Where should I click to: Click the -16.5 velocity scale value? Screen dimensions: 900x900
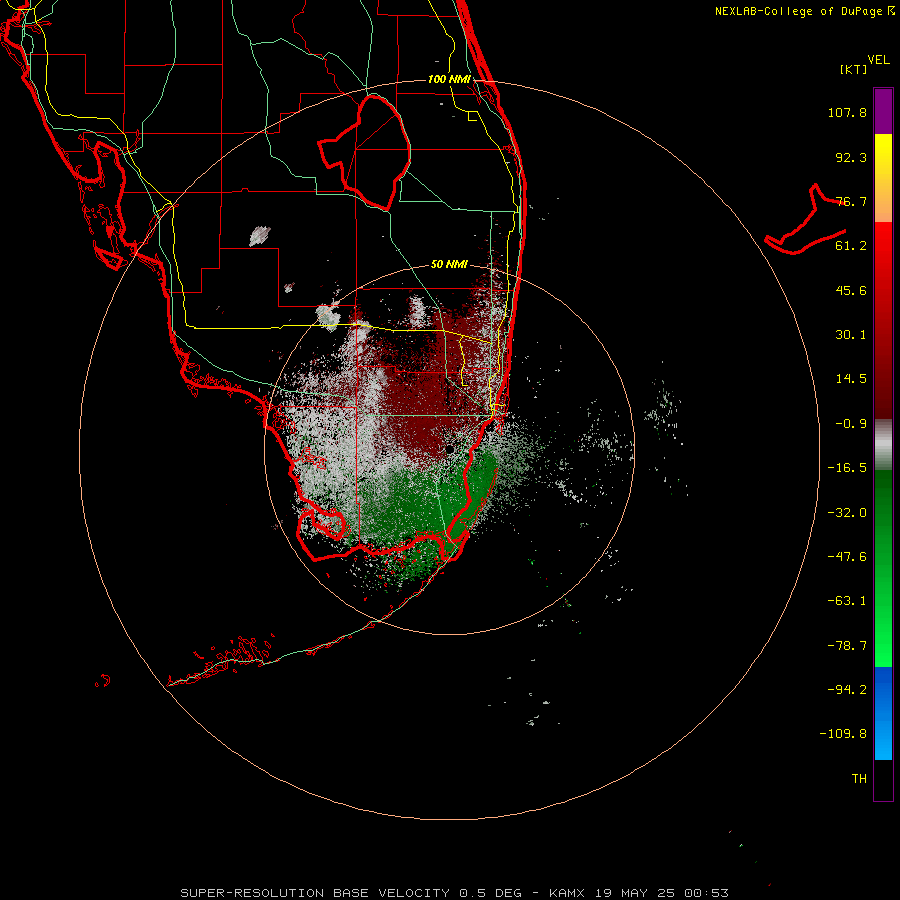point(847,468)
